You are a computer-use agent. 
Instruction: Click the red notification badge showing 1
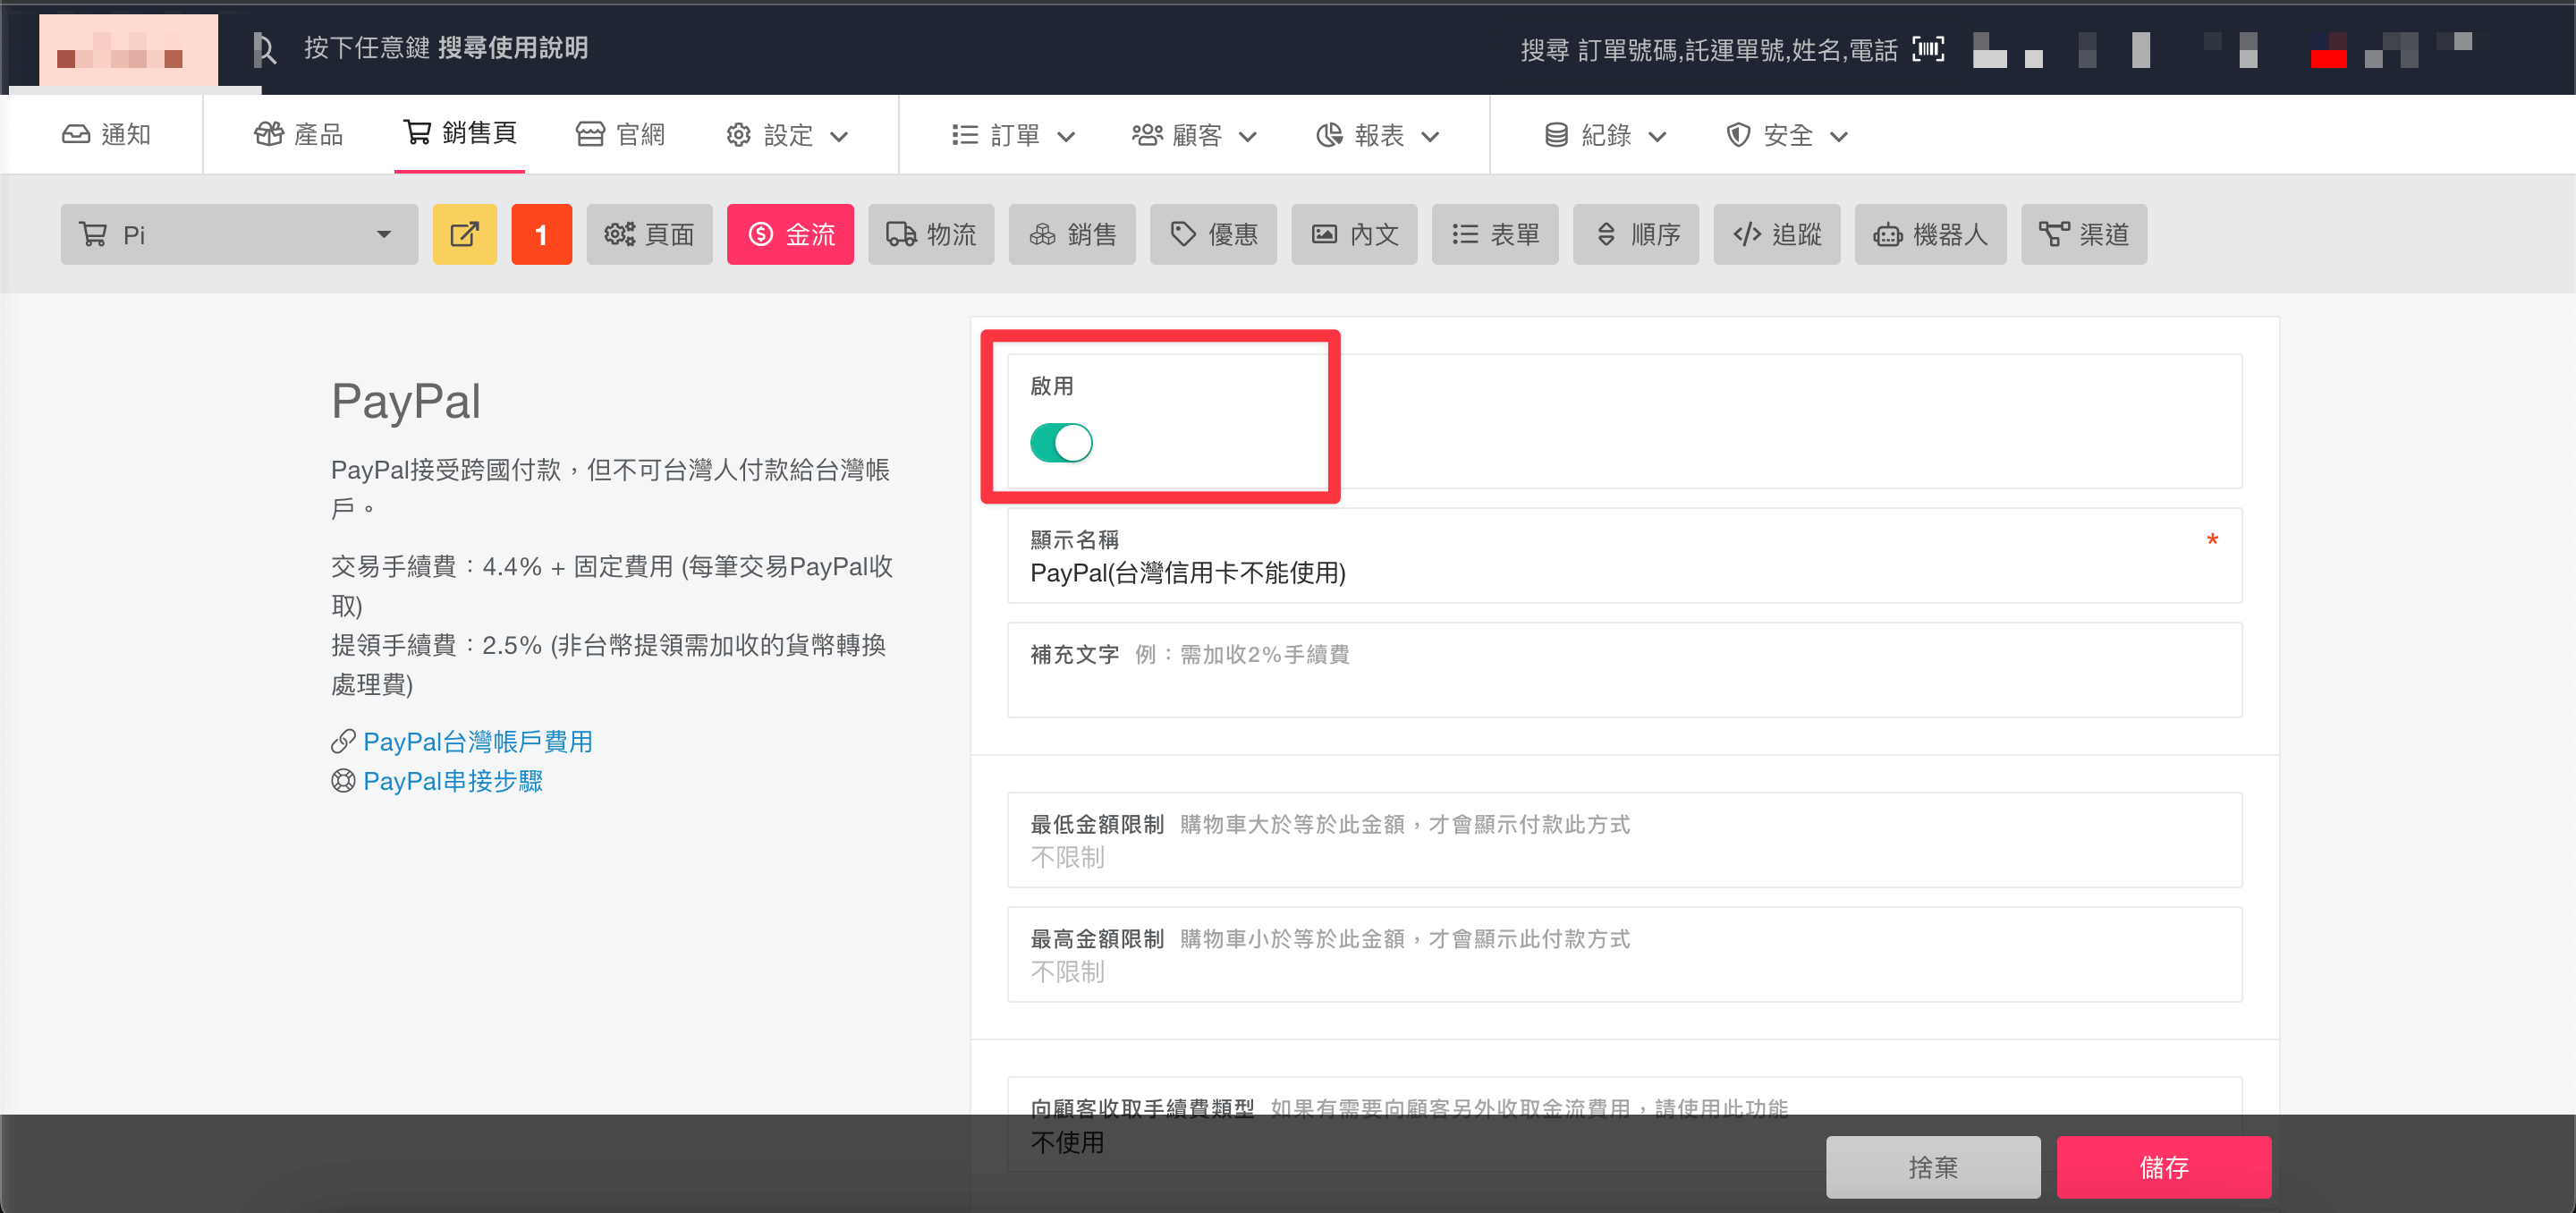(x=542, y=234)
